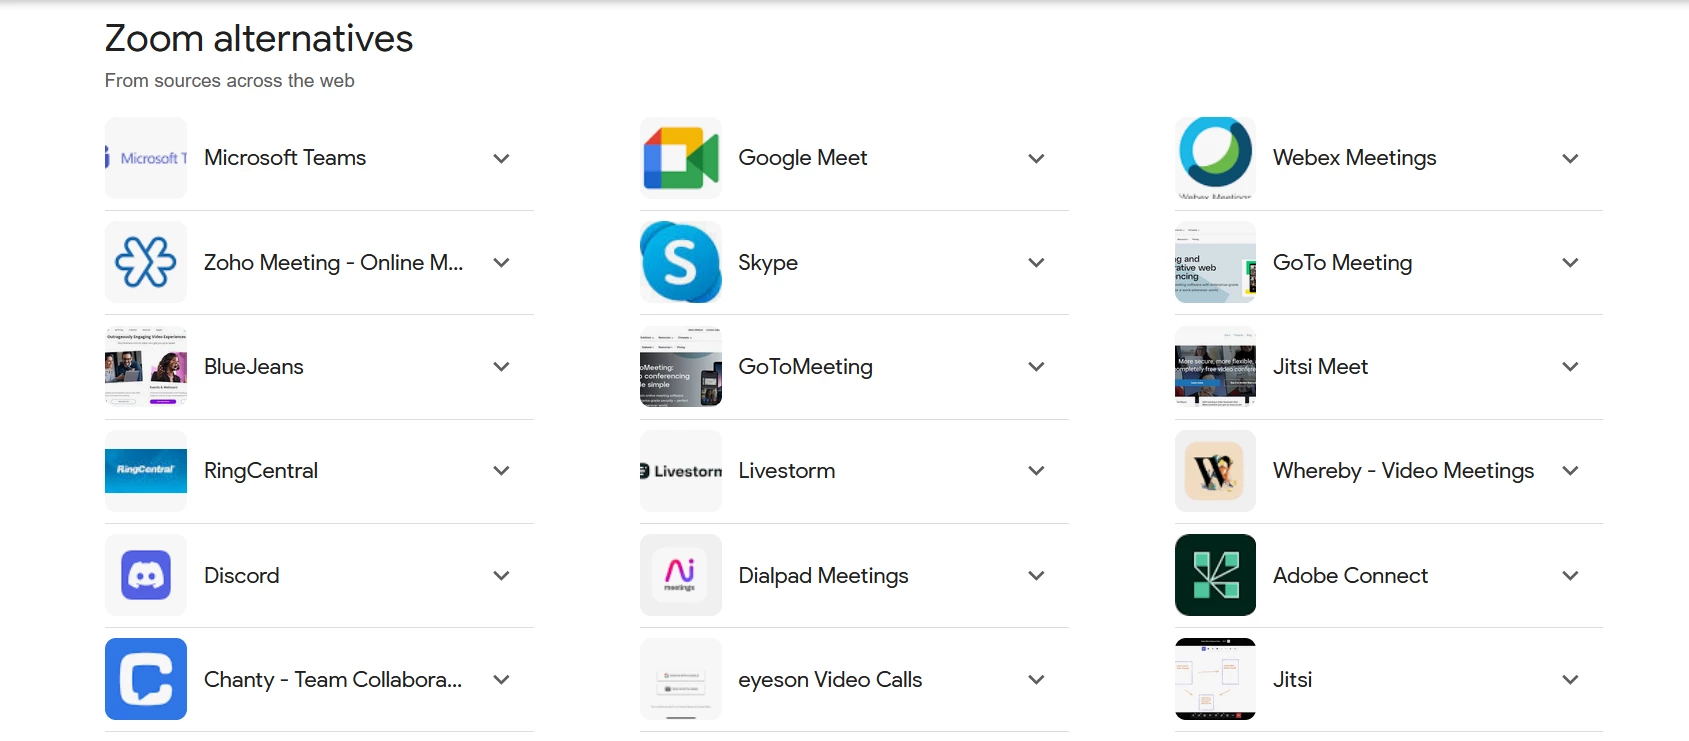Expand the Microsoft Teams entry chevron
Screen dimensions: 1689x741
[x=502, y=158]
